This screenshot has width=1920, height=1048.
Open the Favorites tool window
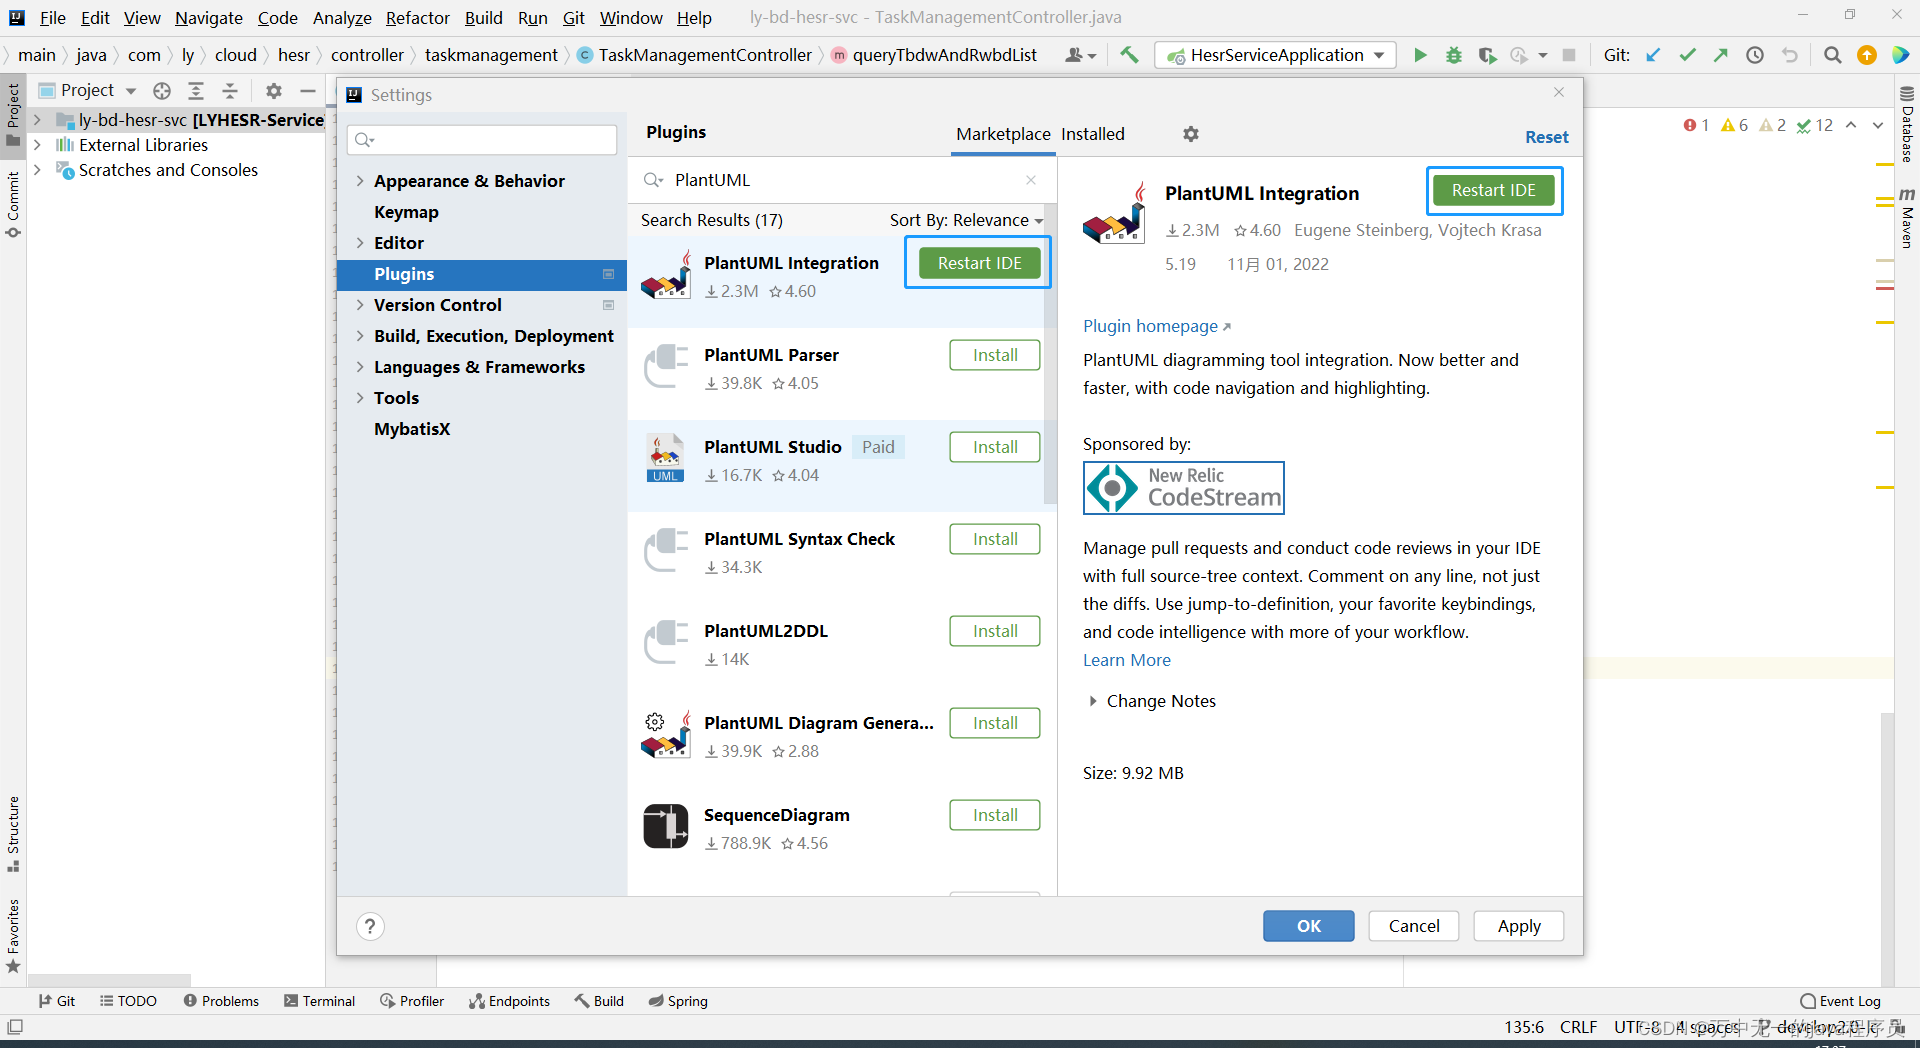pos(13,935)
